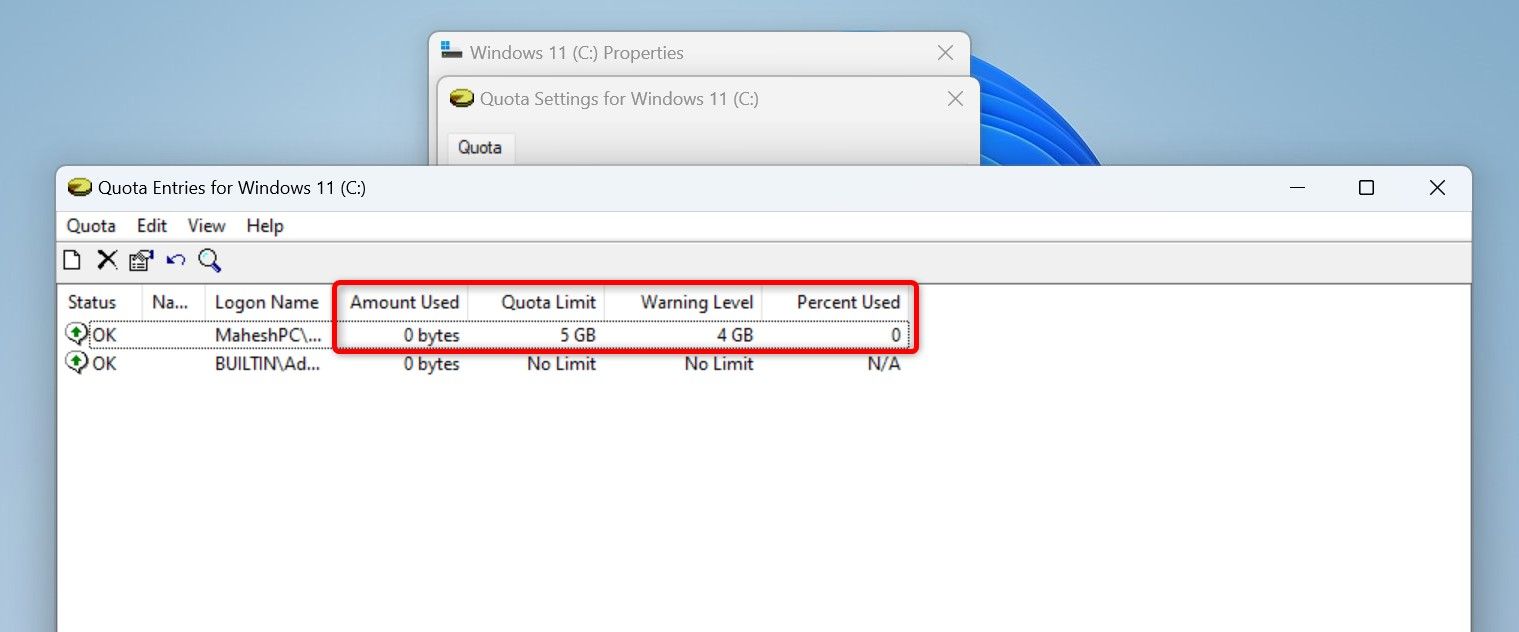Sort by the Logon Name column header
The image size is (1519, 632).
point(267,302)
